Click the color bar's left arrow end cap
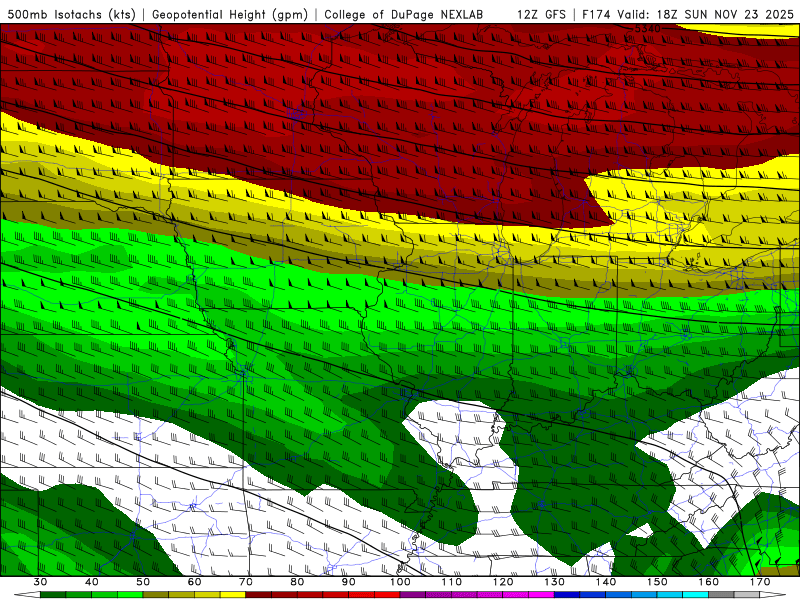The height and width of the screenshot is (600, 800). (x=27, y=595)
